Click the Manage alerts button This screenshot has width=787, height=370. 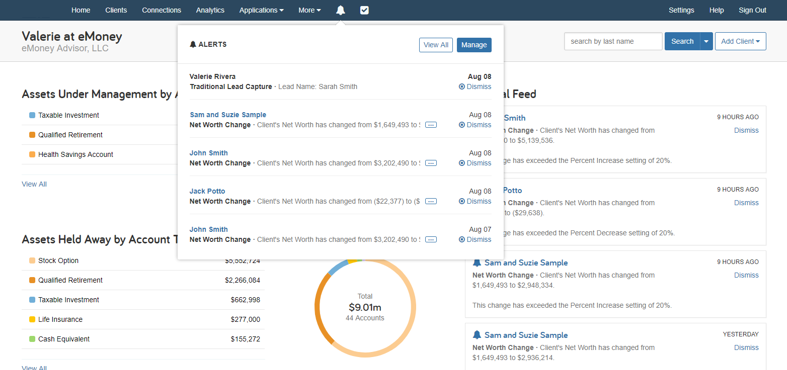[x=474, y=45]
